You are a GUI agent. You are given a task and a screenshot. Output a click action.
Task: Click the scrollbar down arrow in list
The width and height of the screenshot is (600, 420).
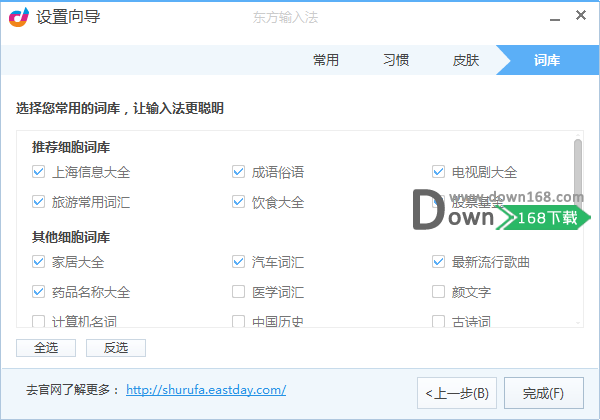point(578,324)
